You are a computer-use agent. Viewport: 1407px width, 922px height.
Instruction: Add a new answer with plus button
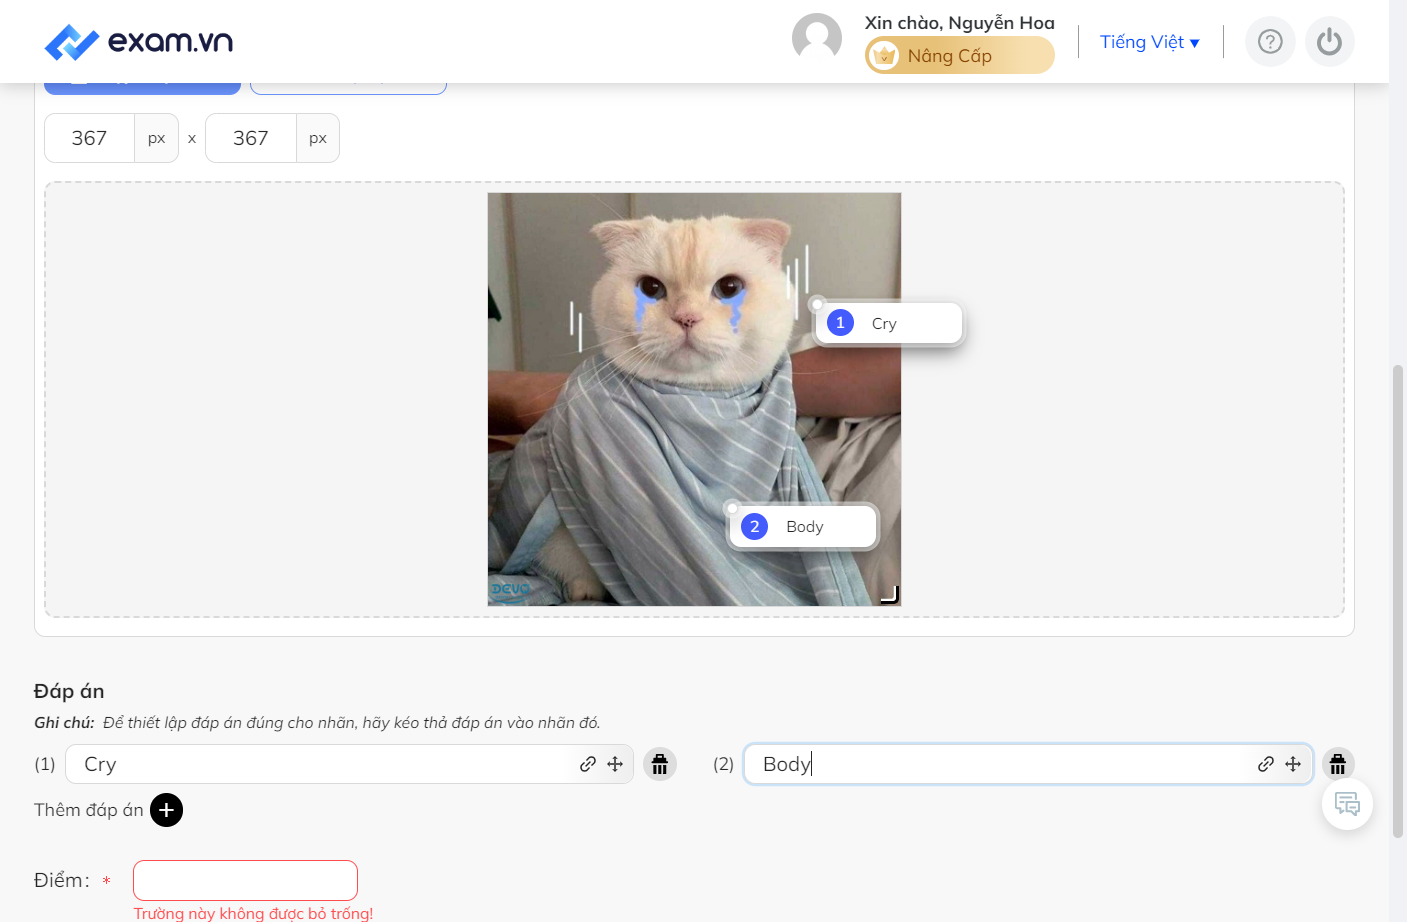tap(167, 810)
